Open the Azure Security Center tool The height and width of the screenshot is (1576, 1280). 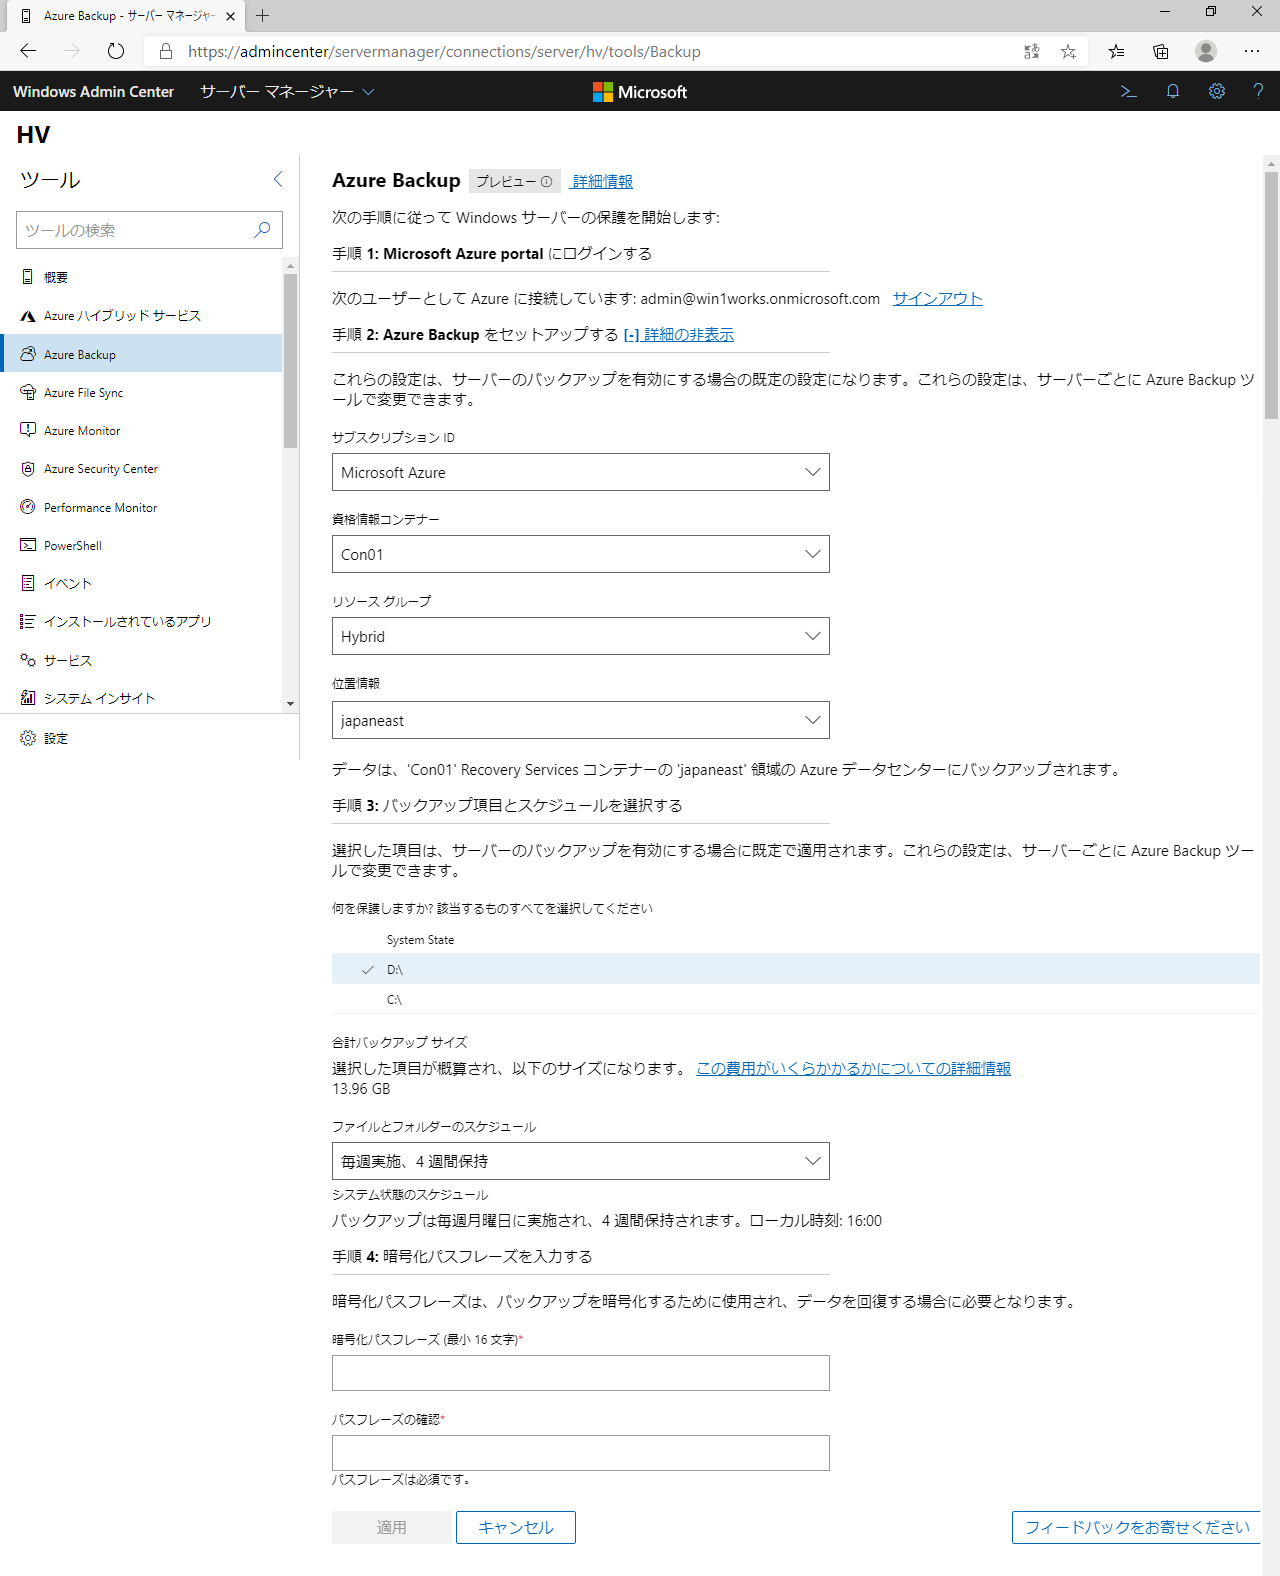(x=142, y=469)
